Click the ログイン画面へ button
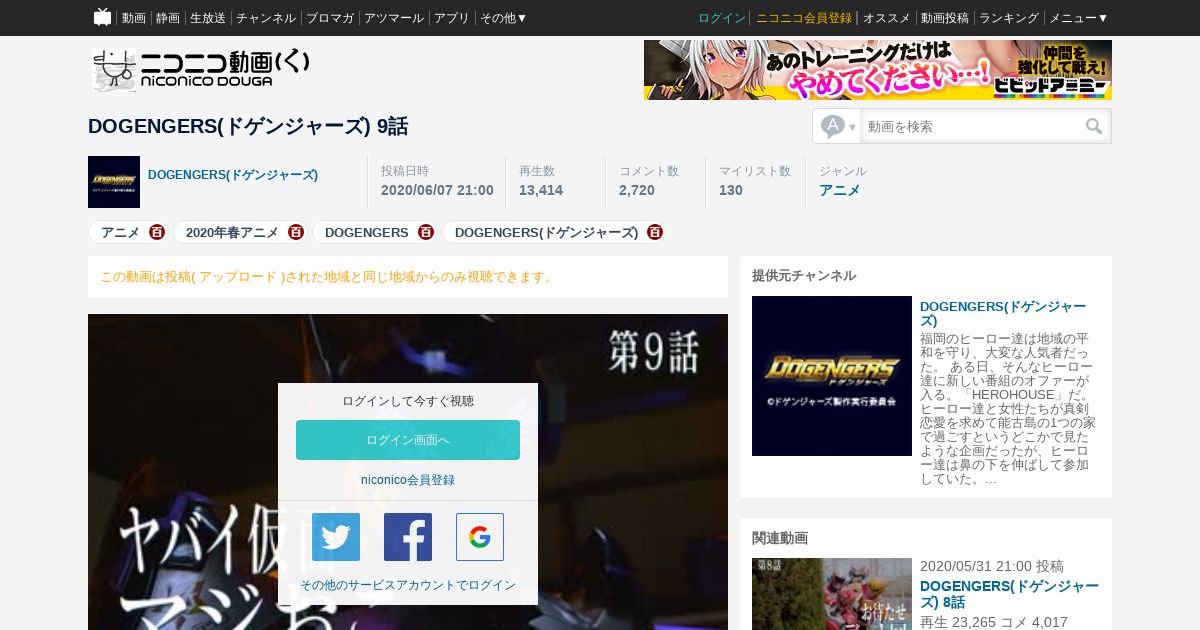This screenshot has height=630, width=1200. tap(408, 440)
